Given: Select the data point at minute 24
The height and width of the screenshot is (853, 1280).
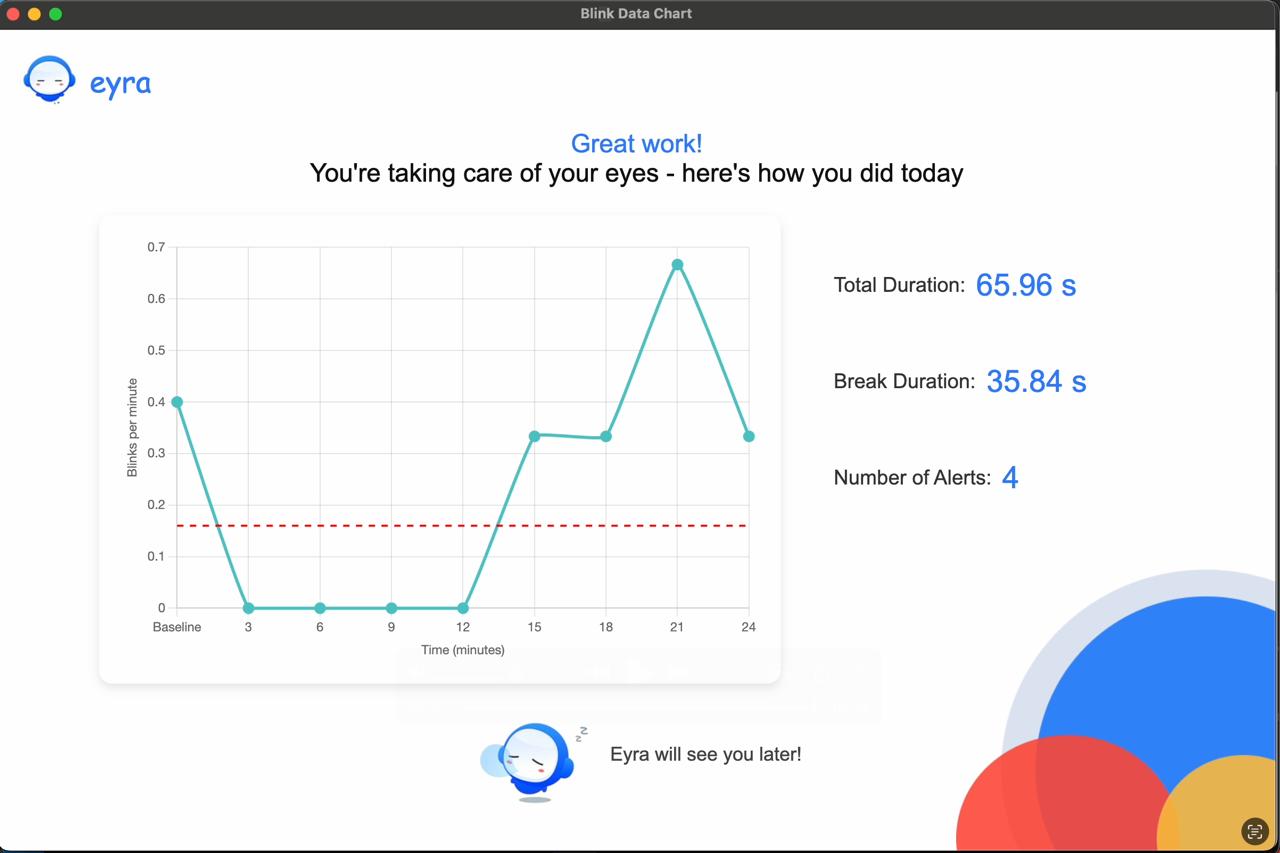Looking at the screenshot, I should 749,437.
